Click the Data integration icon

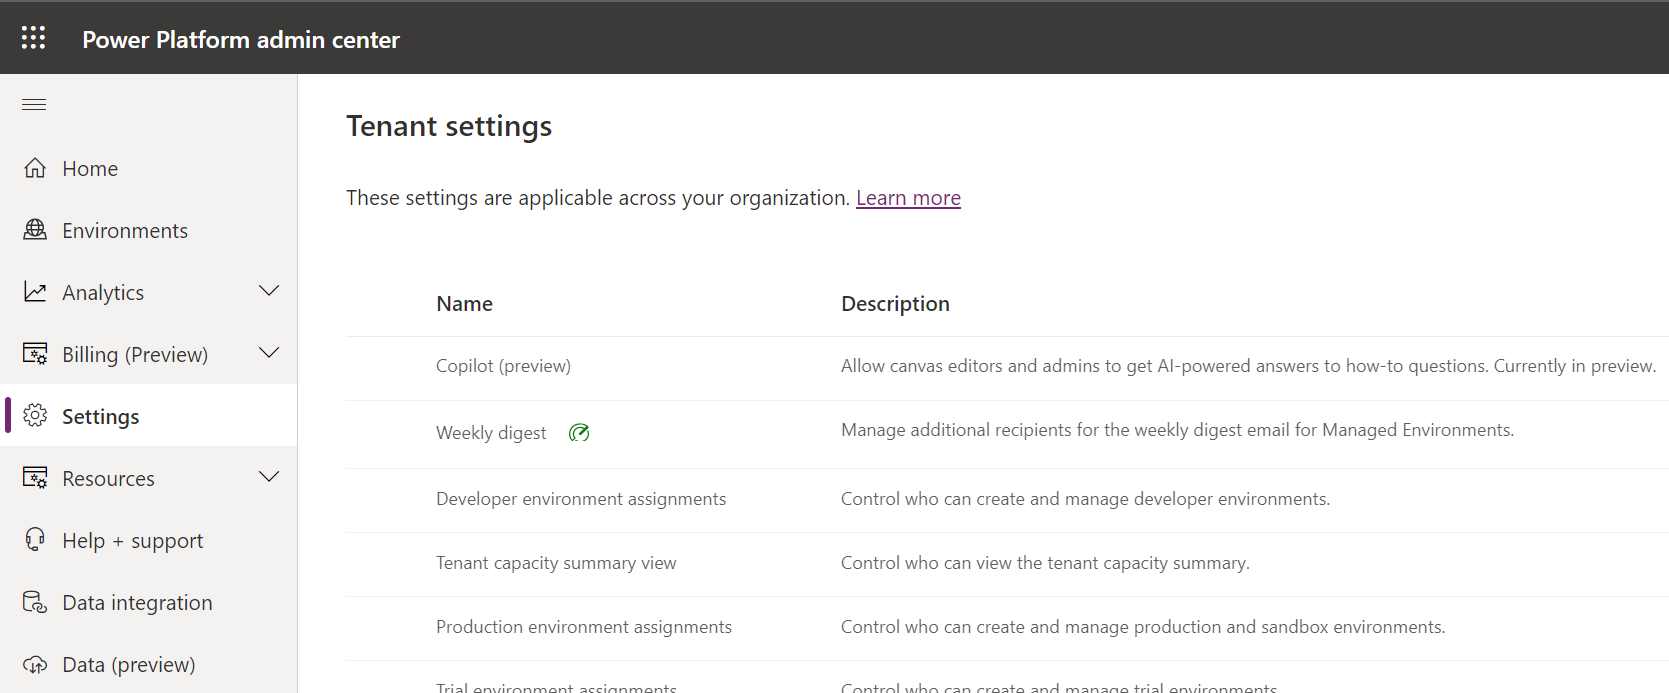pos(35,602)
